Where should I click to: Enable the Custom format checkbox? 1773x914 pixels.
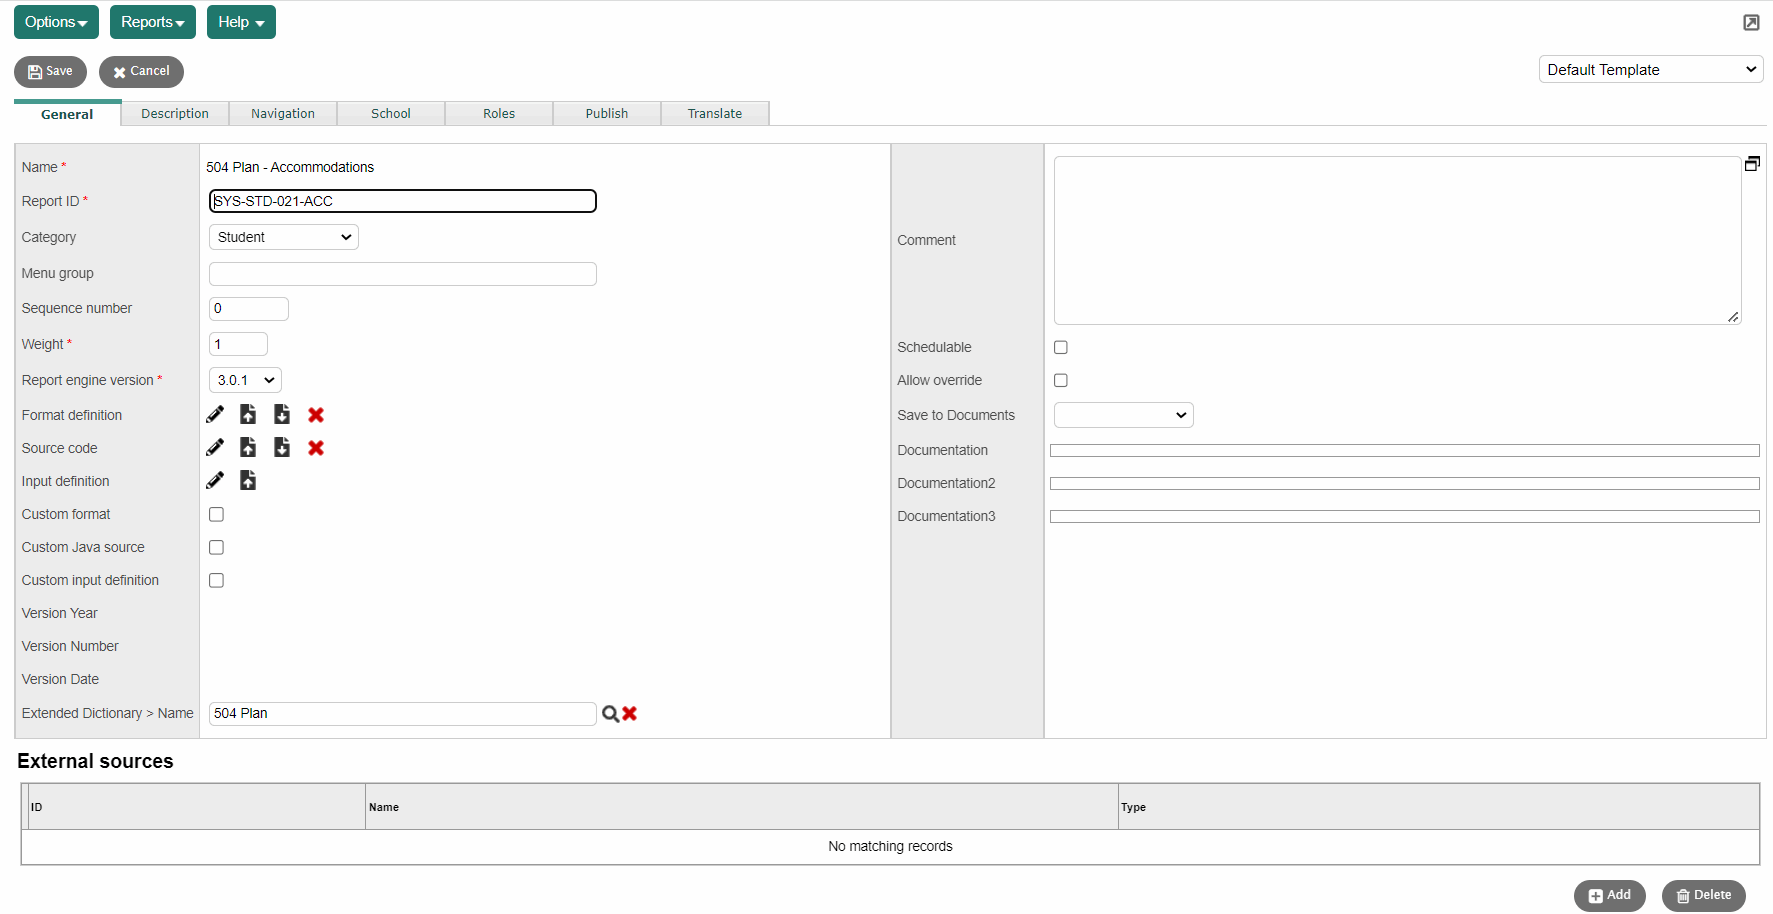pyautogui.click(x=216, y=515)
